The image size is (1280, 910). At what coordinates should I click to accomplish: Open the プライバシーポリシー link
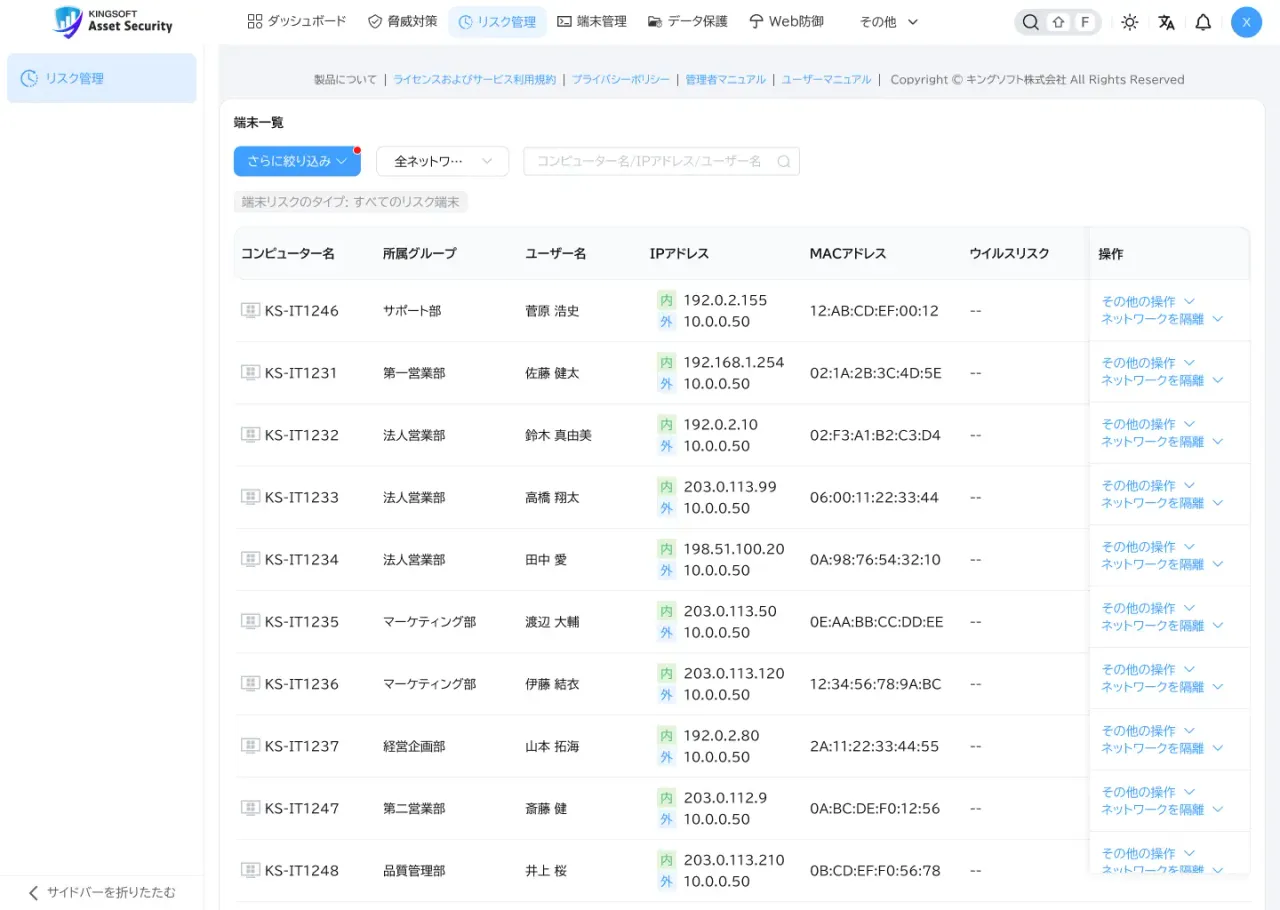(x=621, y=79)
